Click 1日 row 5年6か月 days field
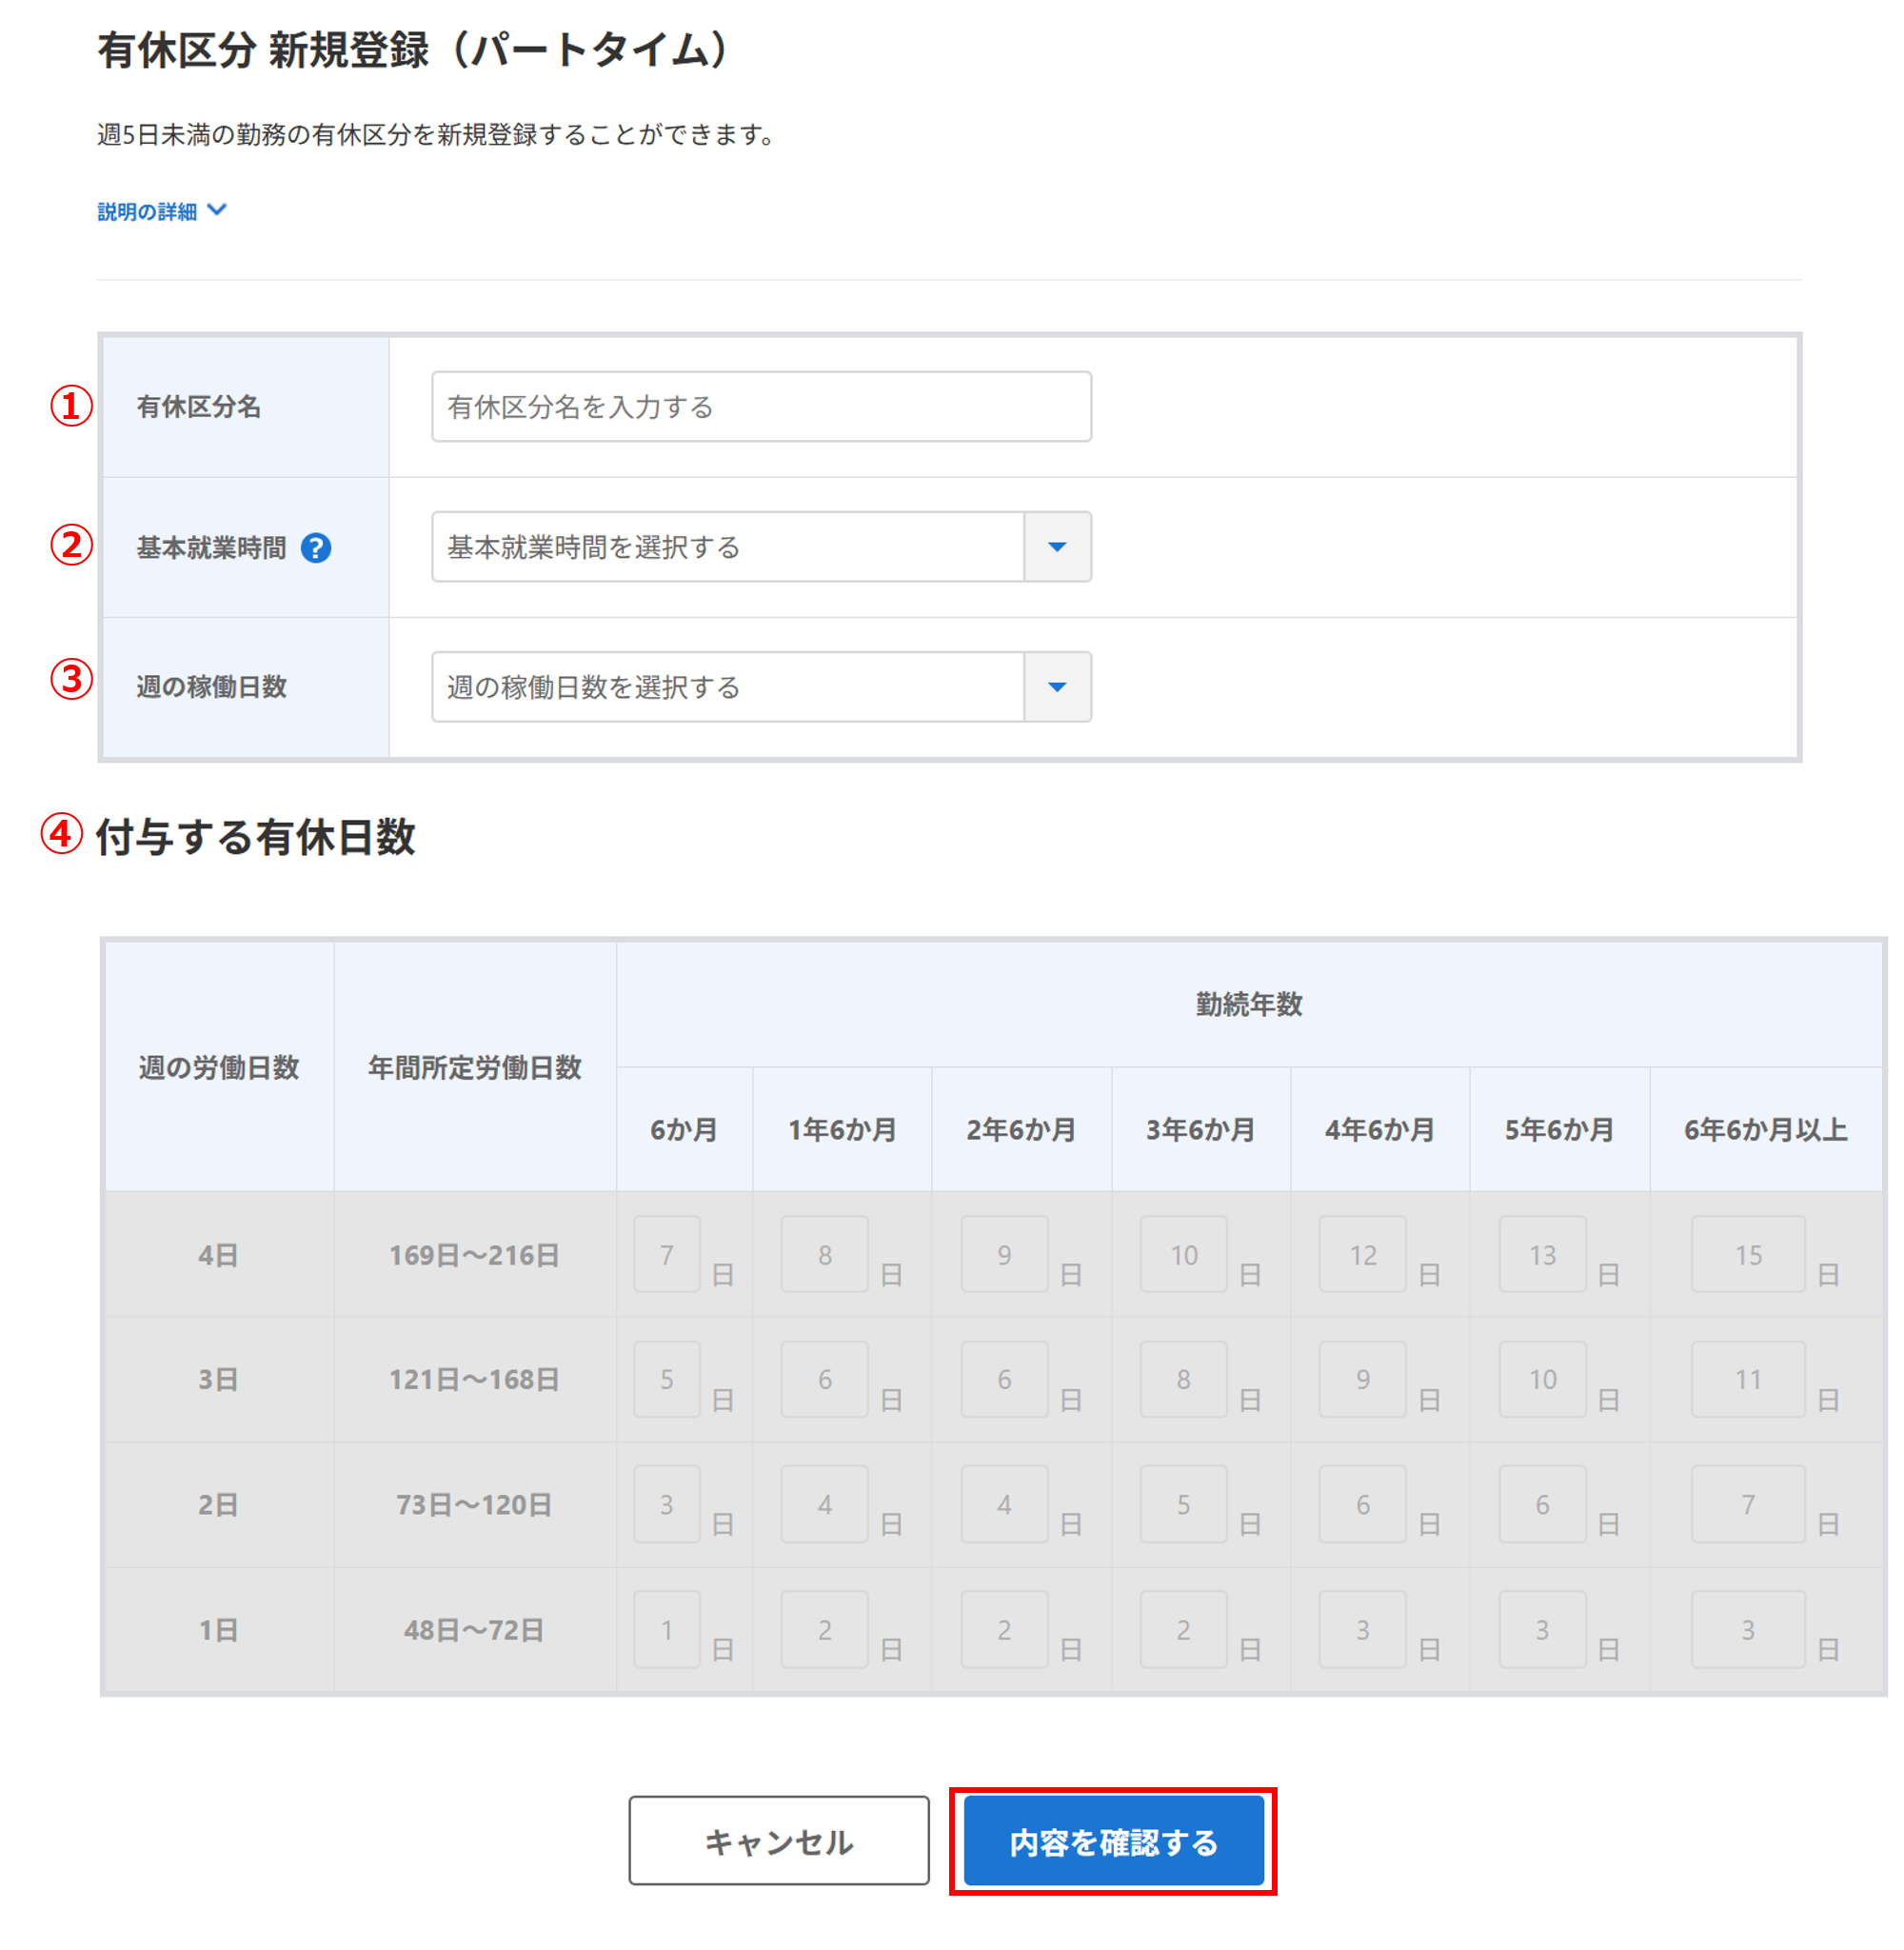 pos(1541,1629)
